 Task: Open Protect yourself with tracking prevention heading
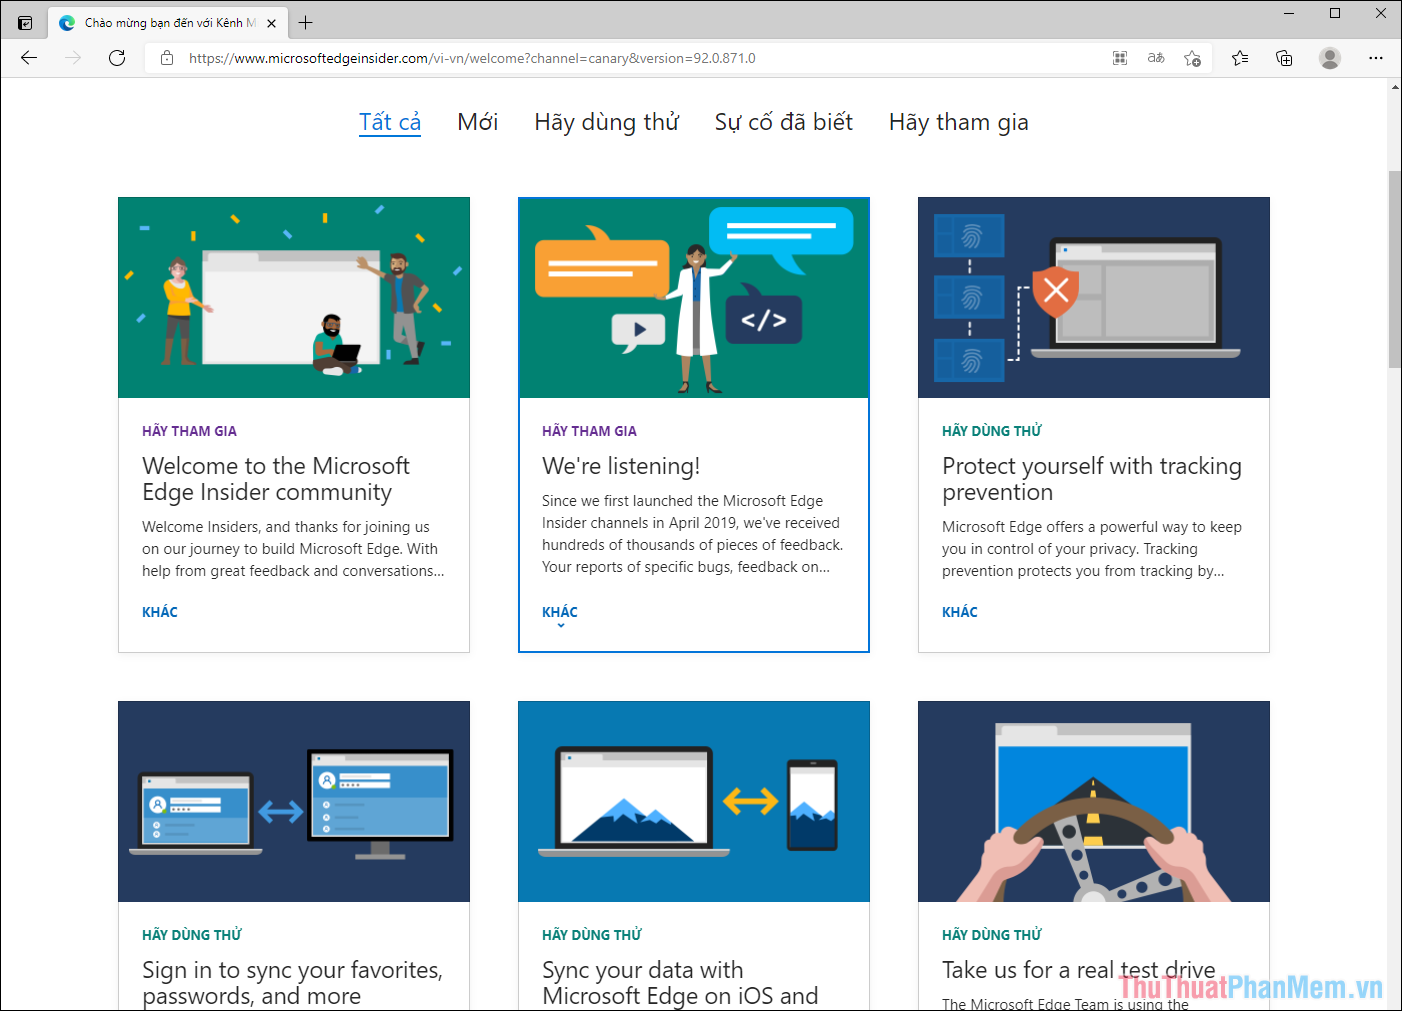(x=1092, y=479)
